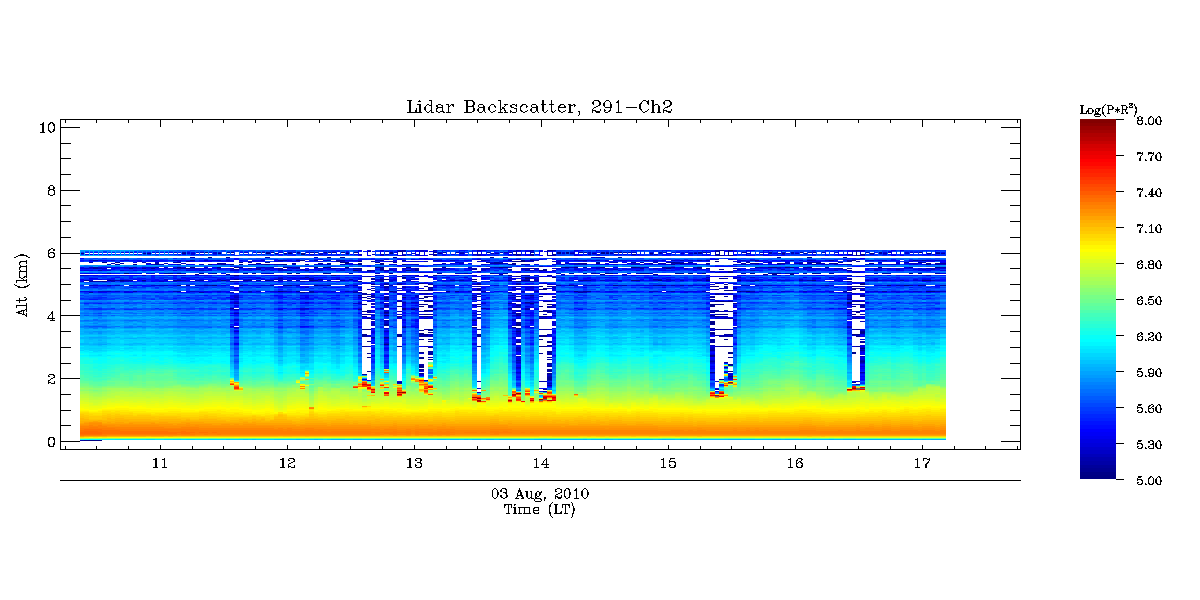The width and height of the screenshot is (1200, 600).
Task: Click the y-axis tick label 10
Action: [x=45, y=127]
